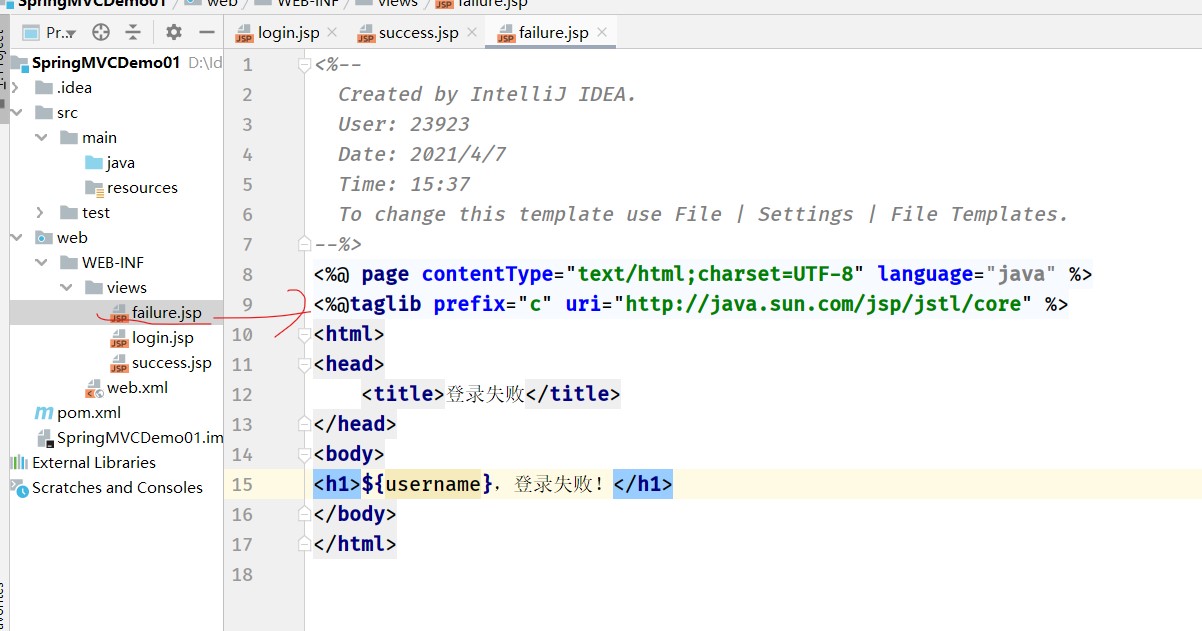Close the failure.jsp tab
Image resolution: width=1202 pixels, height=631 pixels.
tap(602, 33)
